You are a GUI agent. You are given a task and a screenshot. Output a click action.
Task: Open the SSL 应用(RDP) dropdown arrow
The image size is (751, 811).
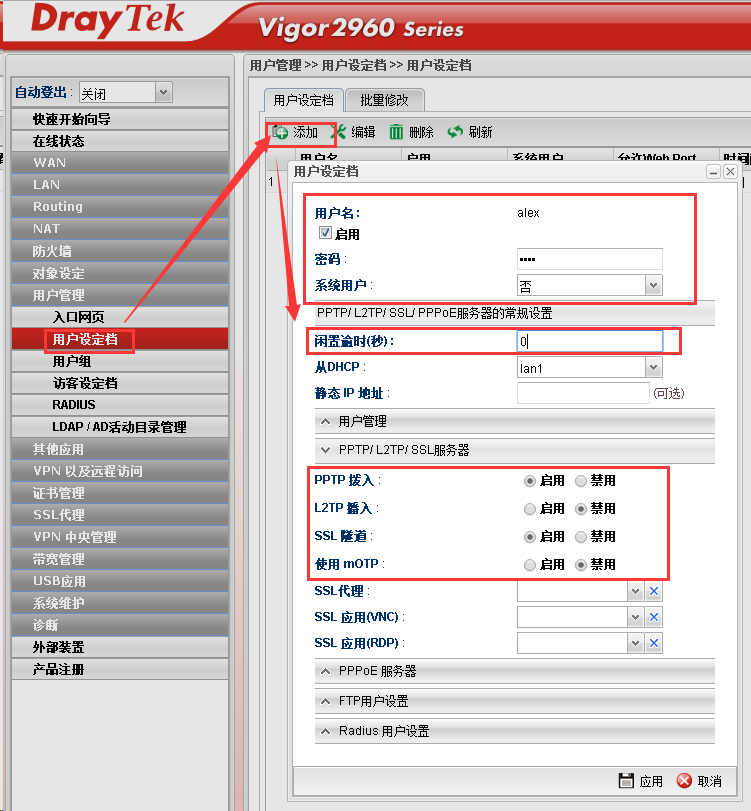click(x=636, y=643)
